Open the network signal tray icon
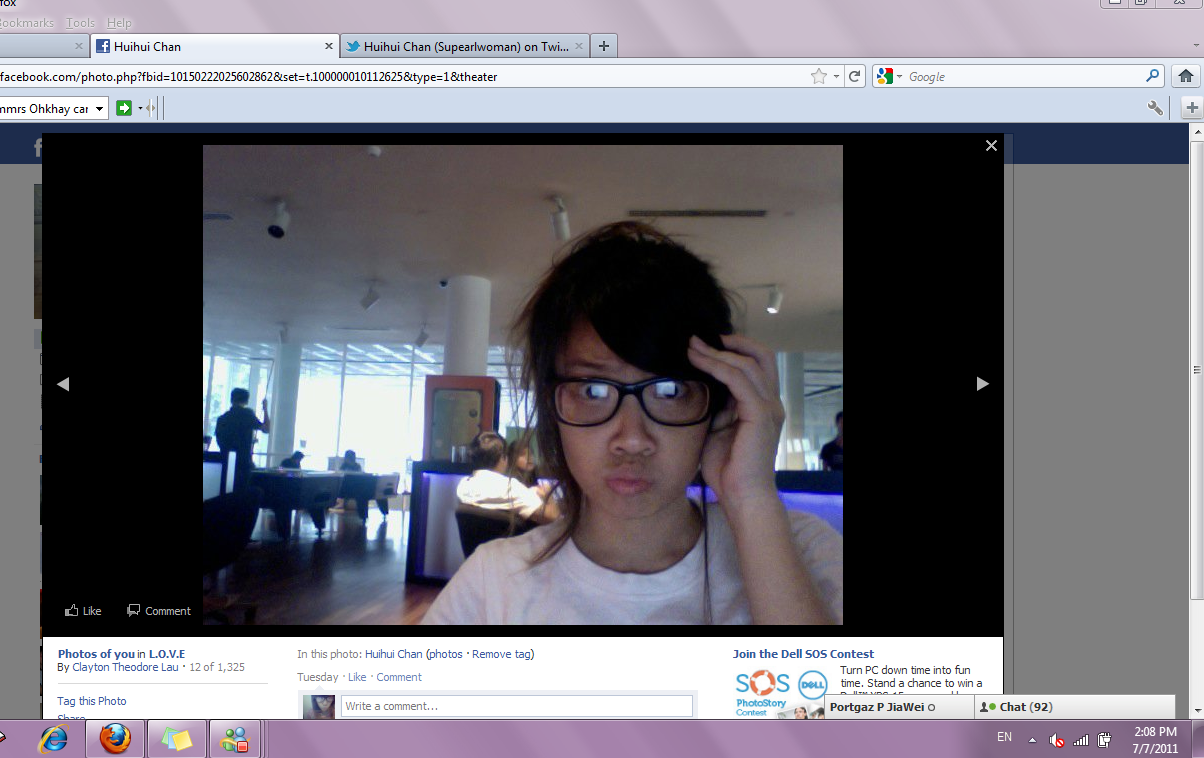The height and width of the screenshot is (758, 1204). [x=1081, y=740]
